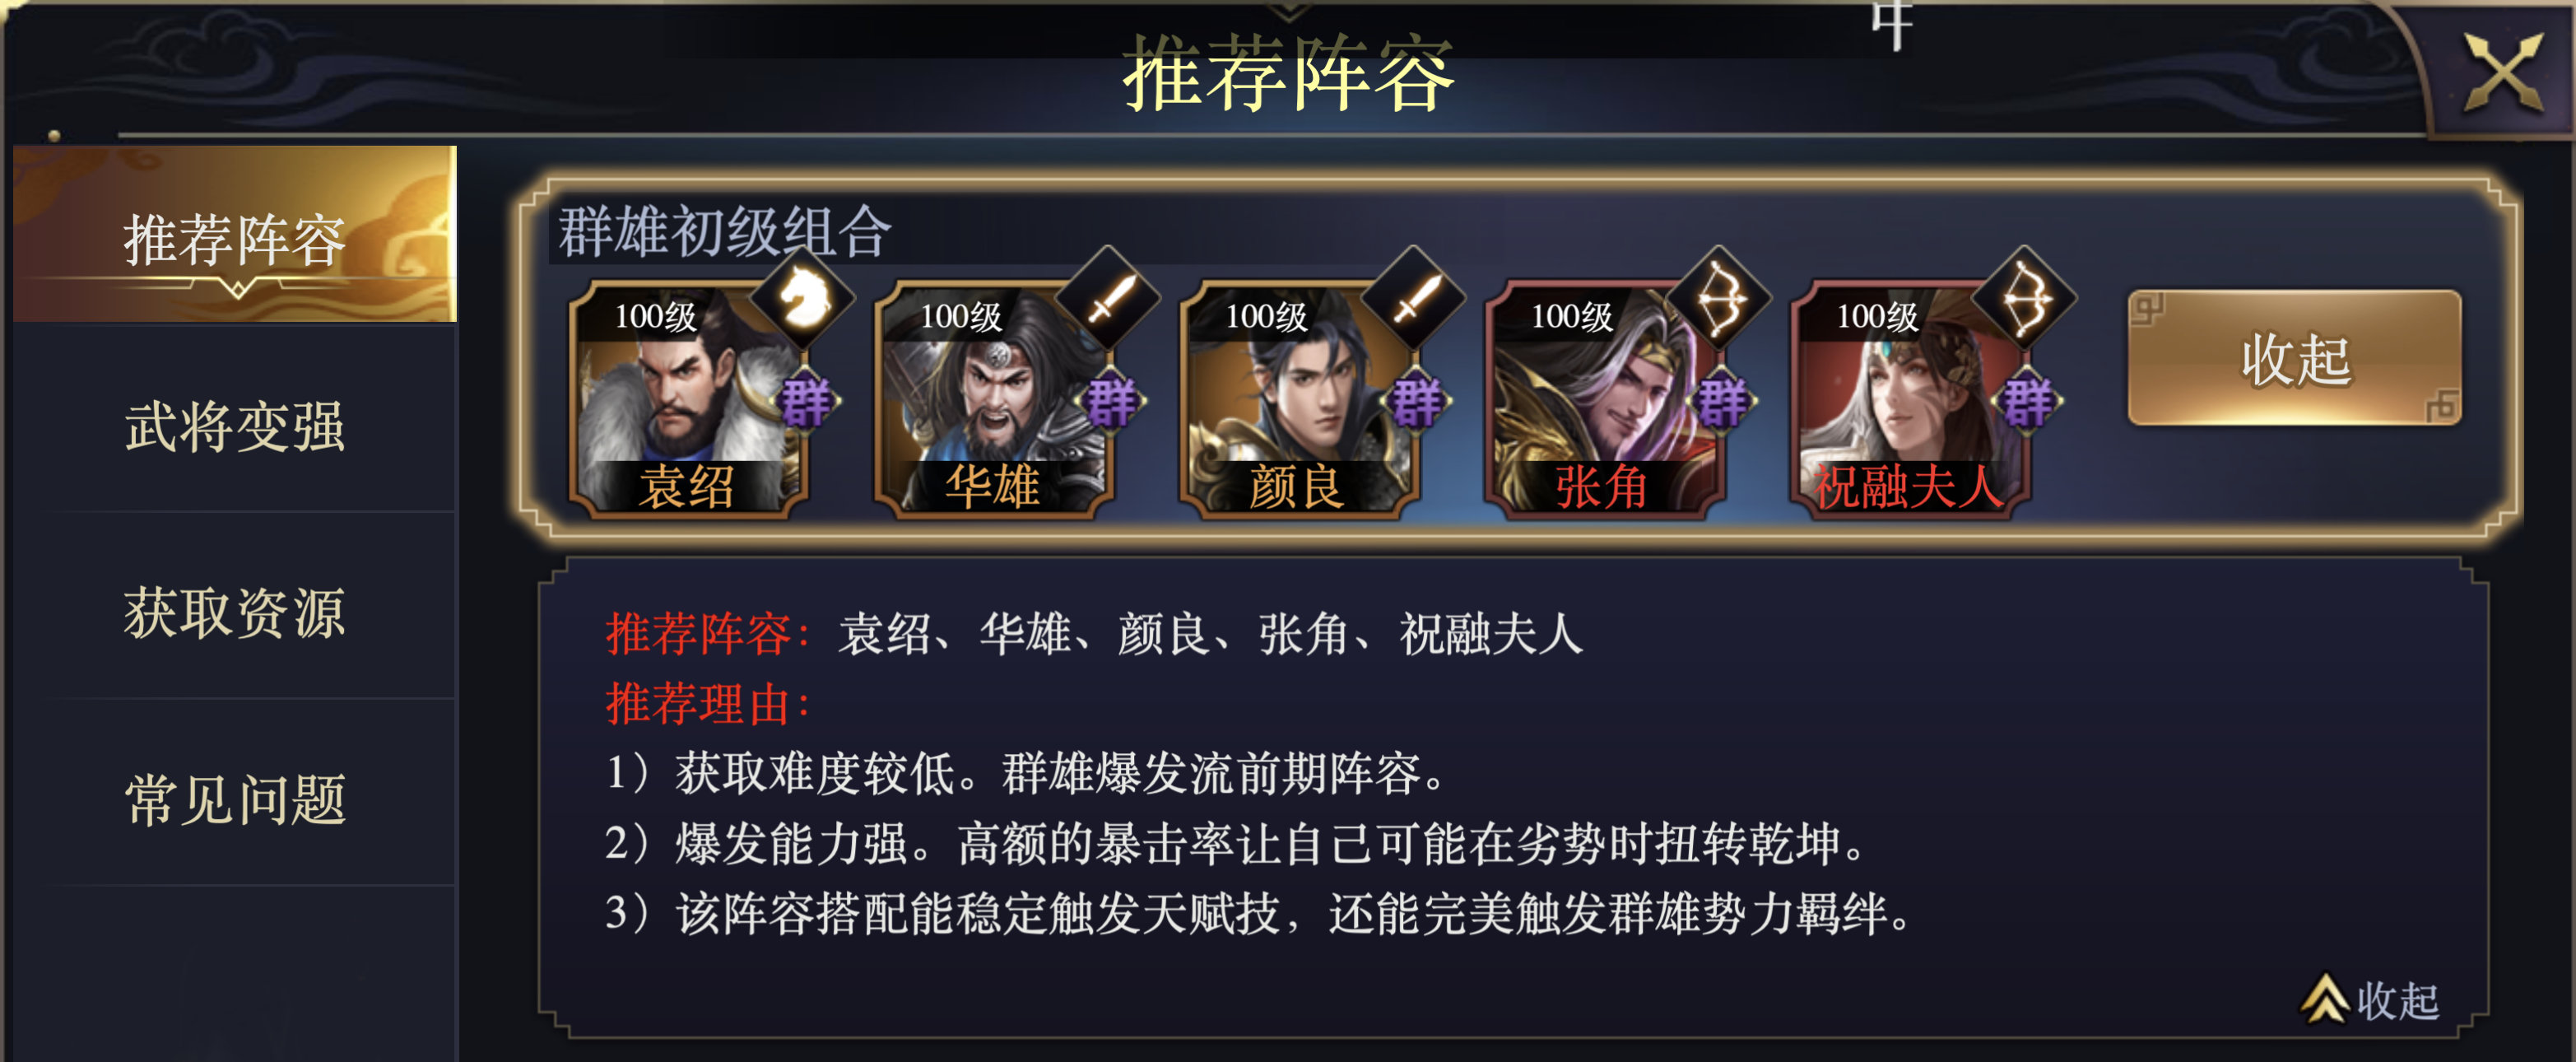
Task: Switch to the 获取资源 tab
Action: (x=235, y=612)
